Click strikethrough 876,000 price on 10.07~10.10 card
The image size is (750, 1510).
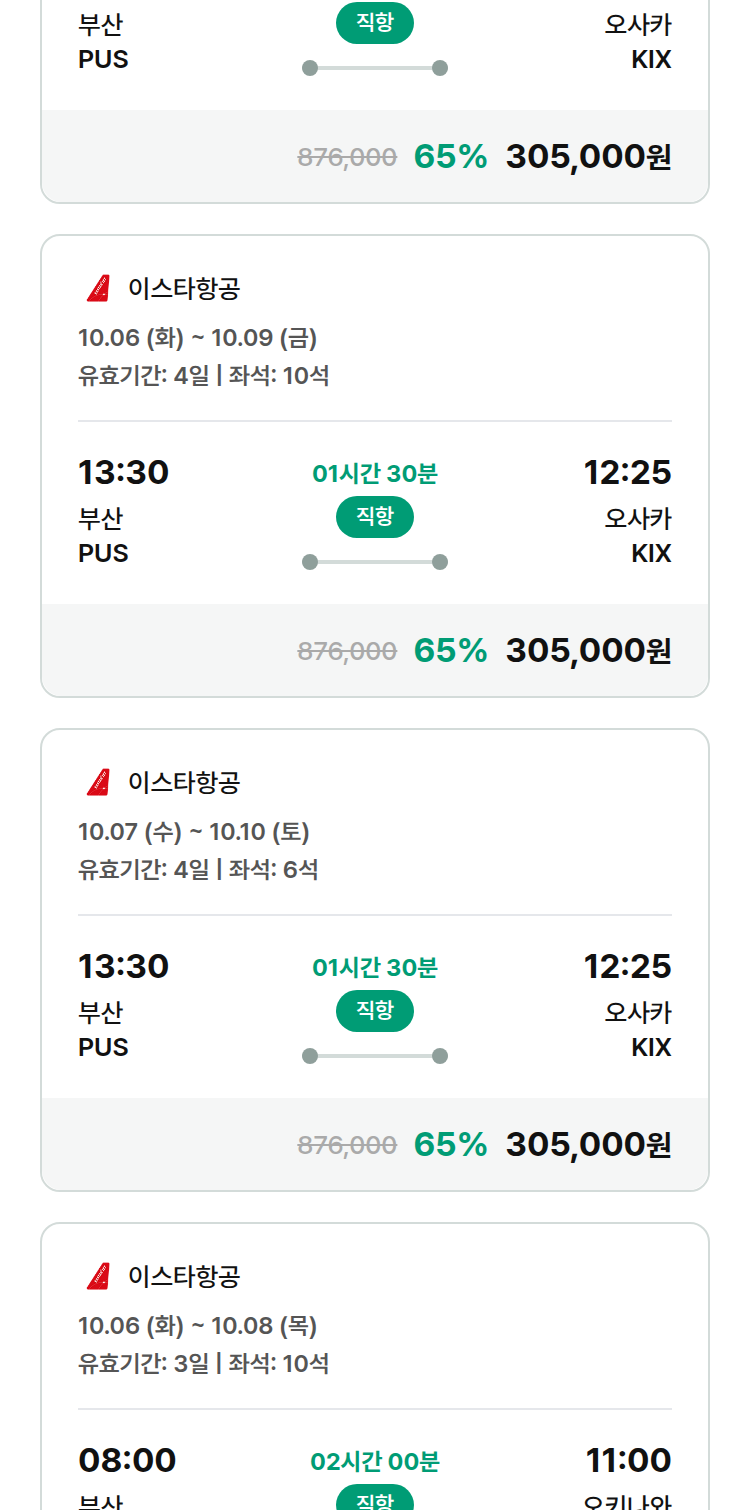click(x=347, y=1145)
